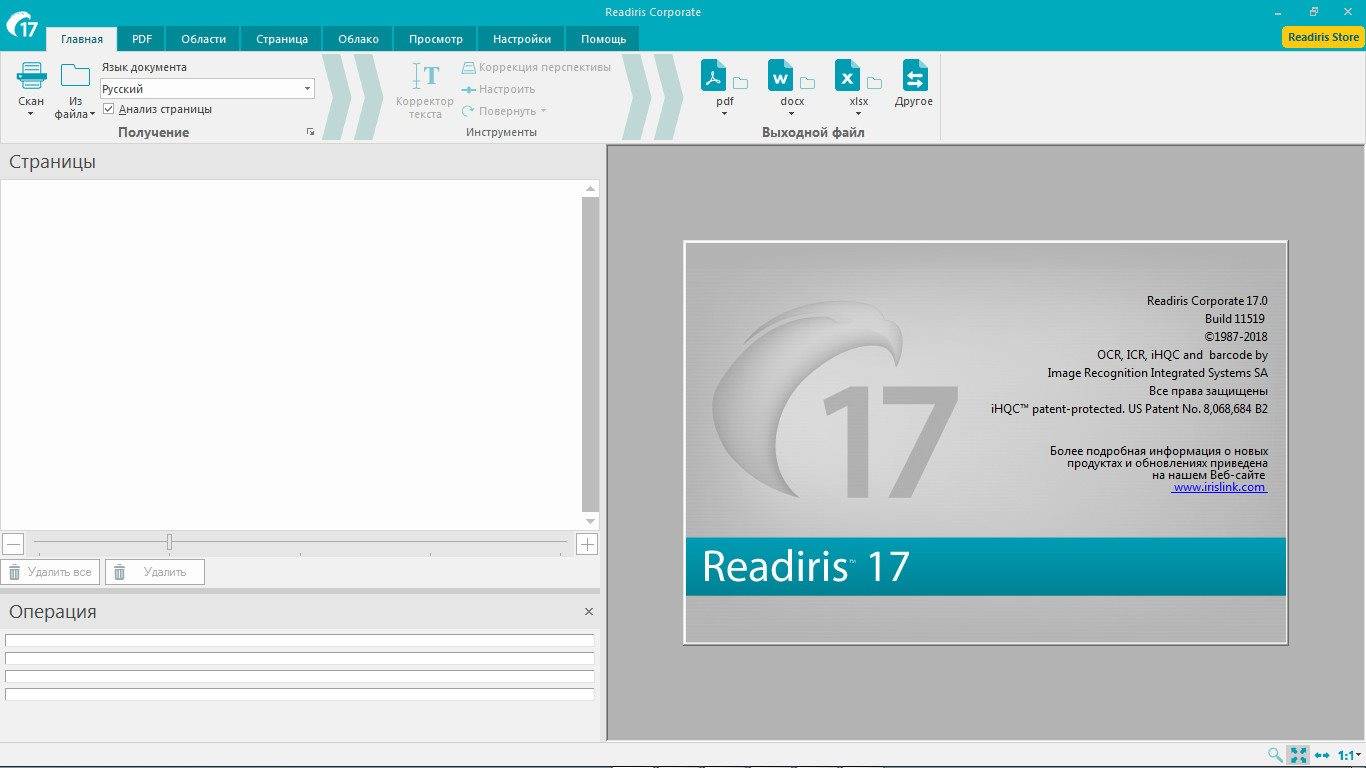The height and width of the screenshot is (768, 1366).
Task: Open the folder icon next to docx
Action: (807, 82)
